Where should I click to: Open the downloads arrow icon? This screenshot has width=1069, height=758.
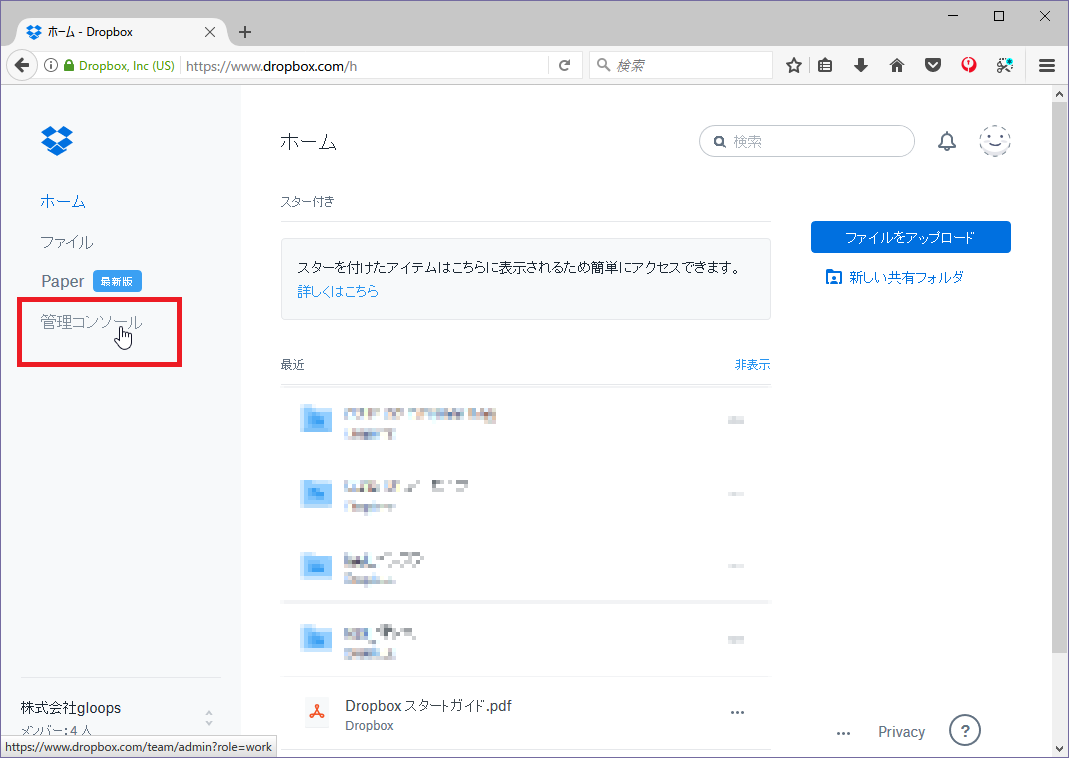pyautogui.click(x=861, y=65)
